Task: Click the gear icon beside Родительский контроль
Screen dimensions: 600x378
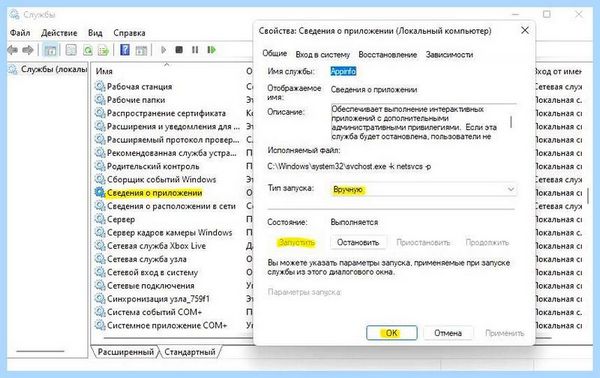Action: click(100, 166)
